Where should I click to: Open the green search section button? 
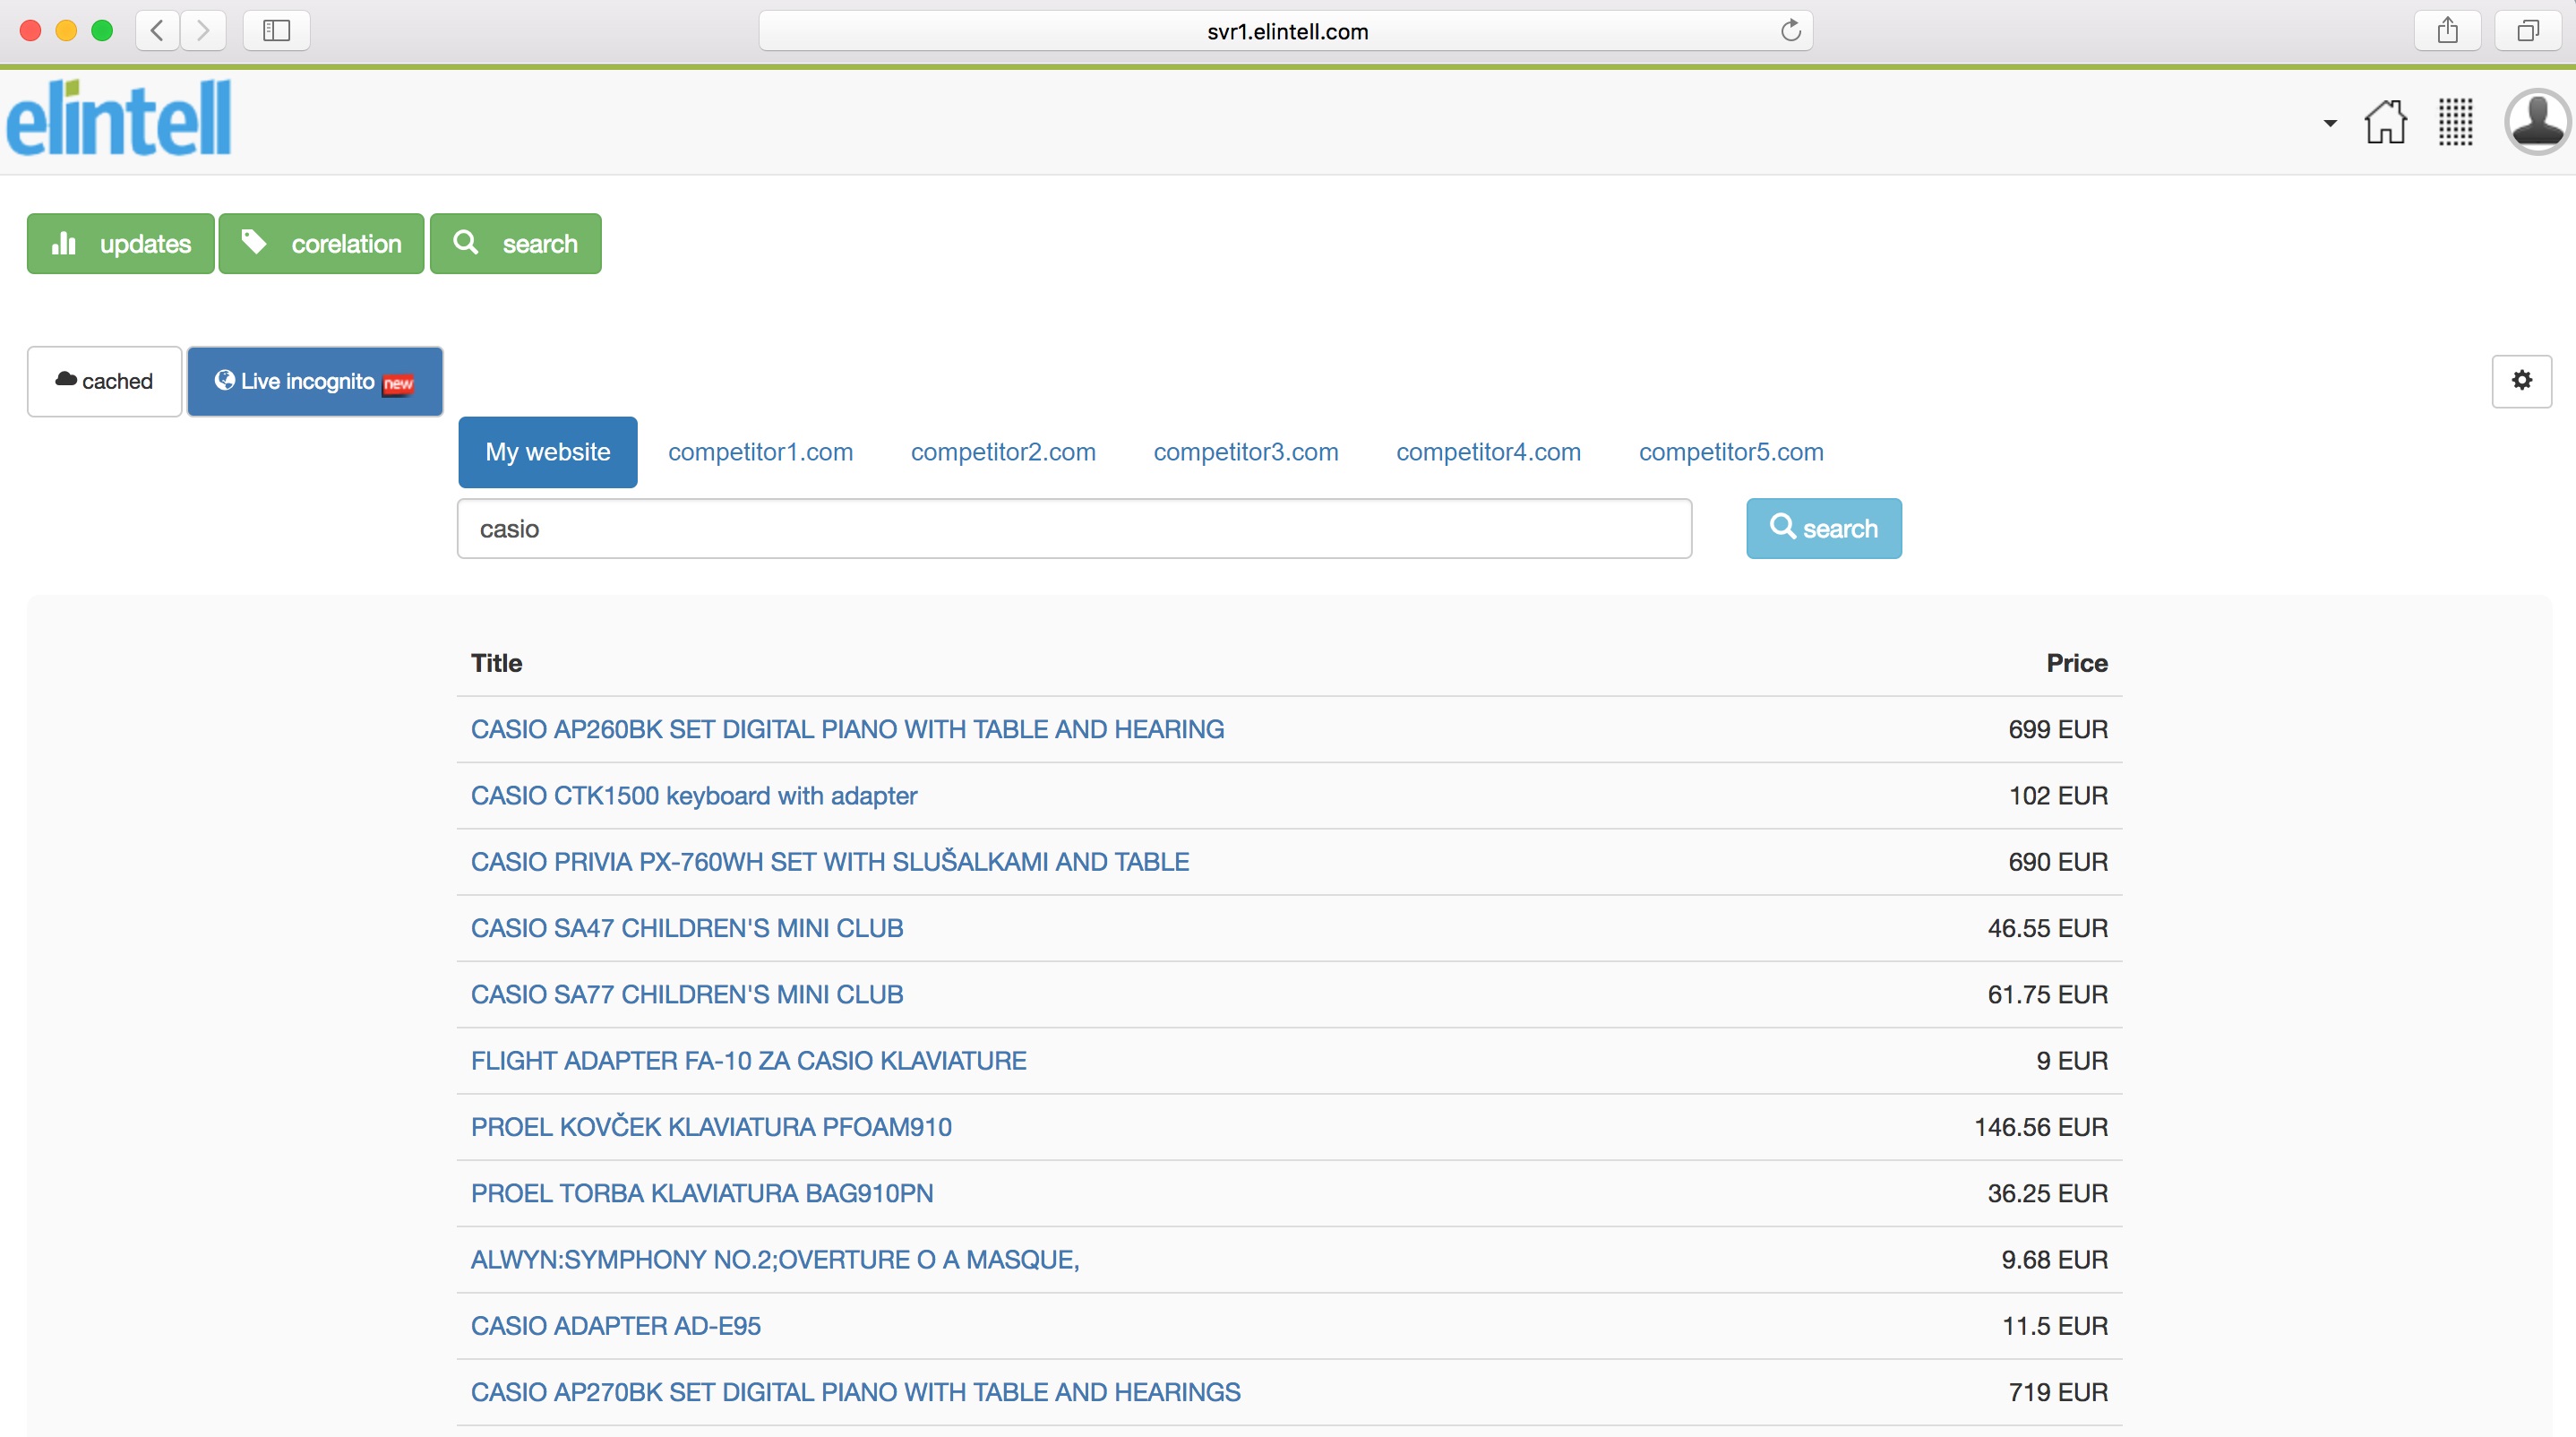(x=515, y=243)
